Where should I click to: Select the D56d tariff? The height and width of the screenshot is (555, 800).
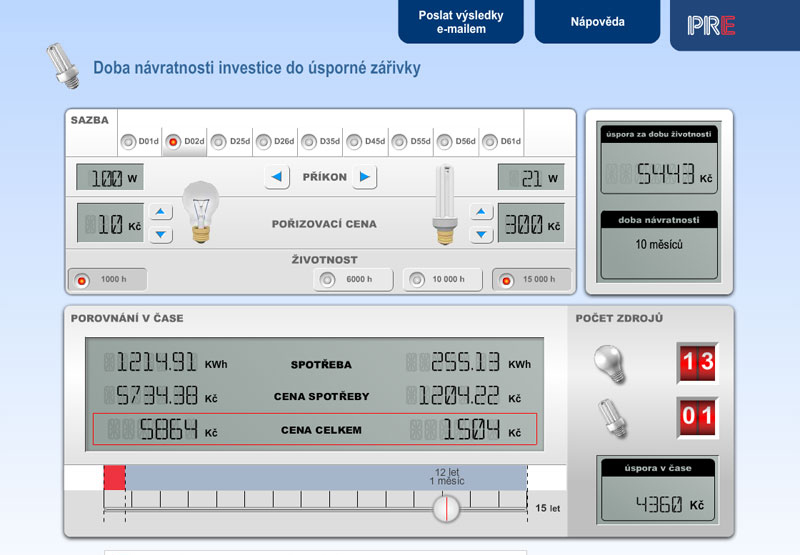(456, 141)
